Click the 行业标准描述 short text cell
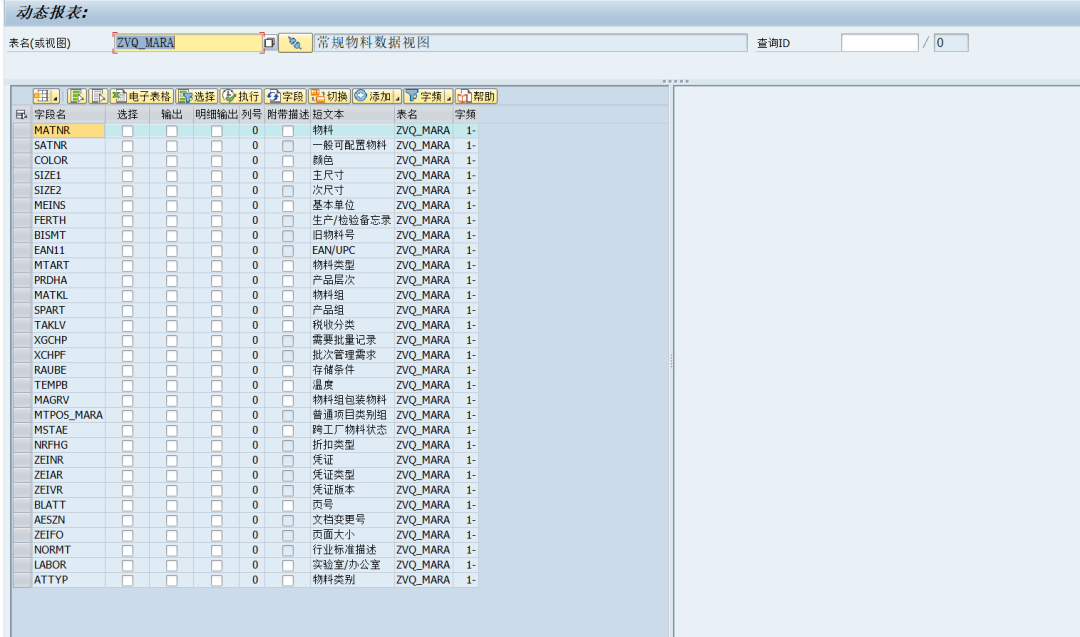The width and height of the screenshot is (1080, 637). pos(352,550)
